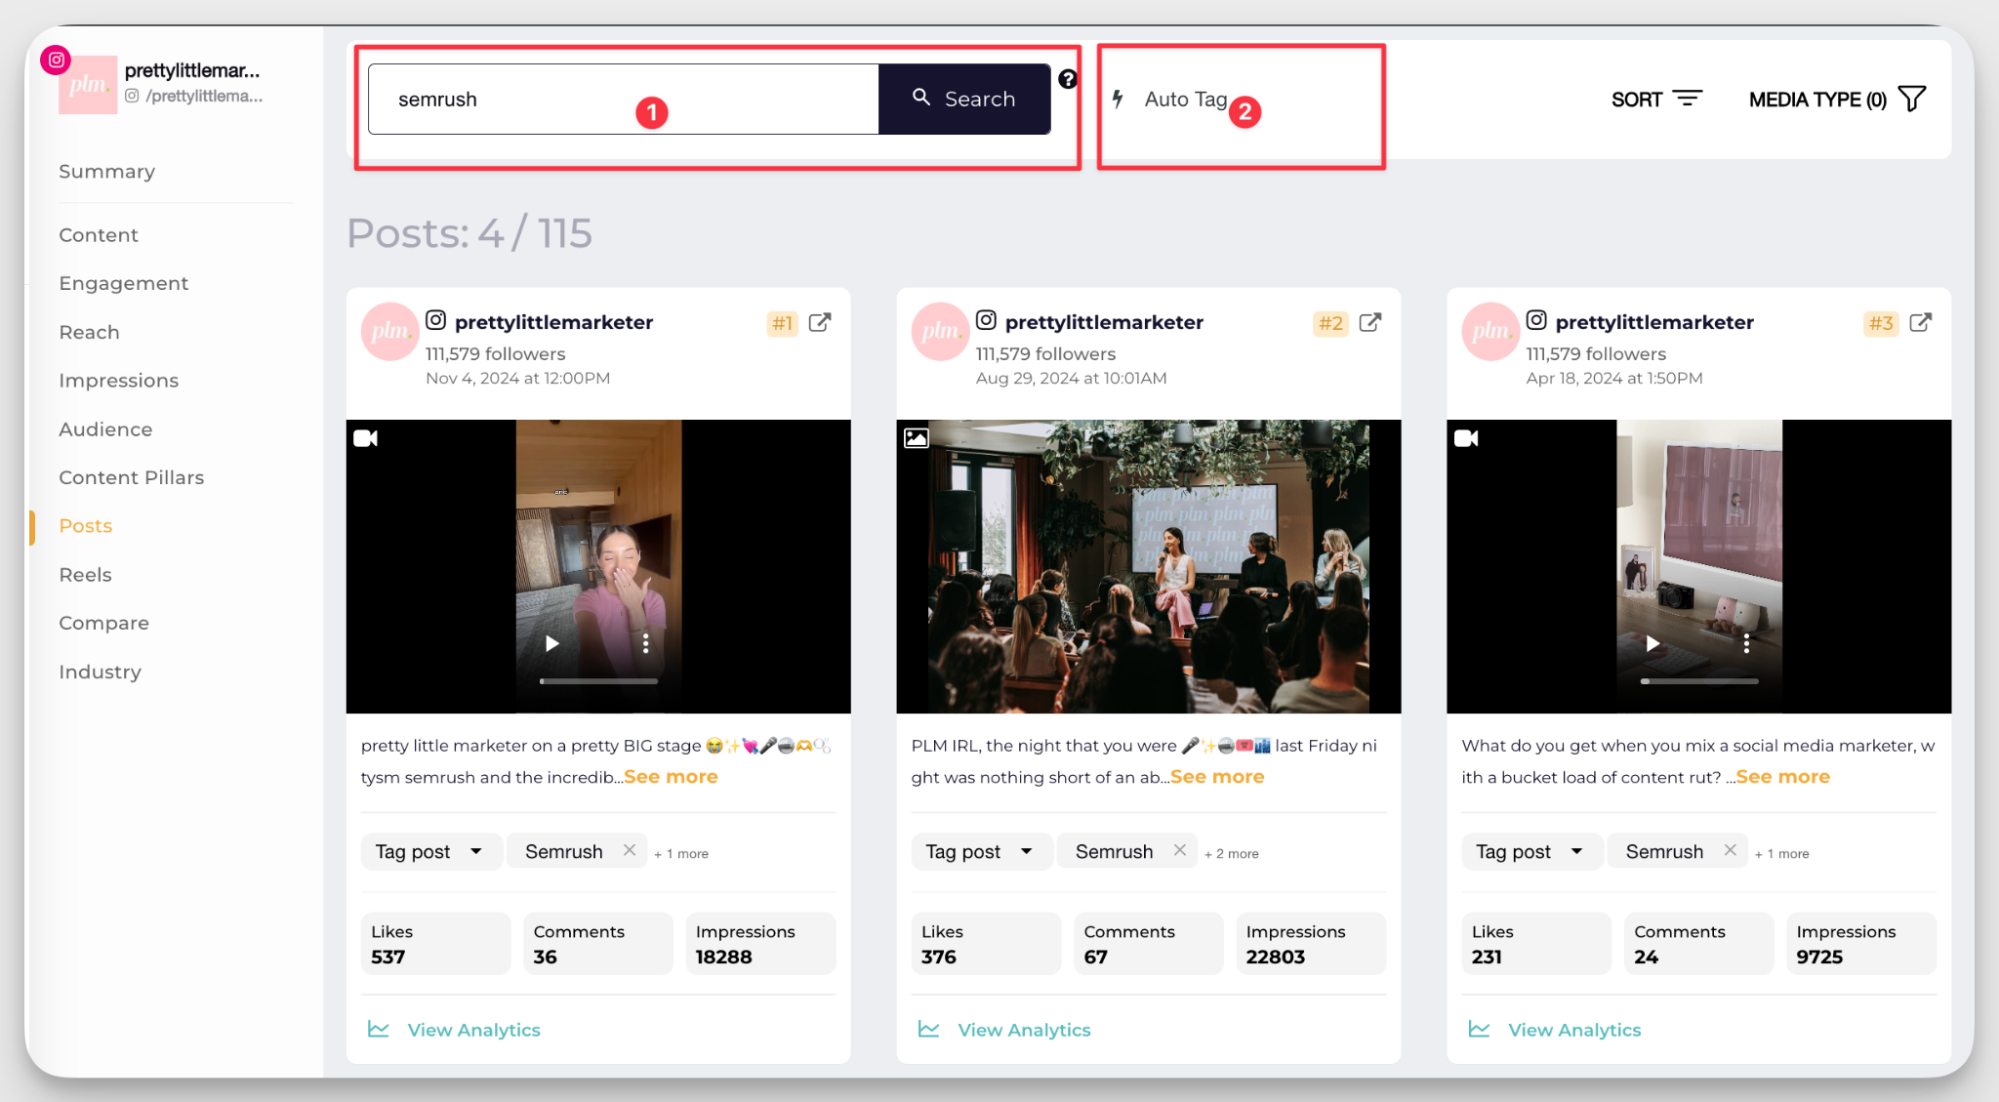Seek in the Nov 4 video progress bar
The width and height of the screenshot is (1999, 1102).
click(599, 681)
